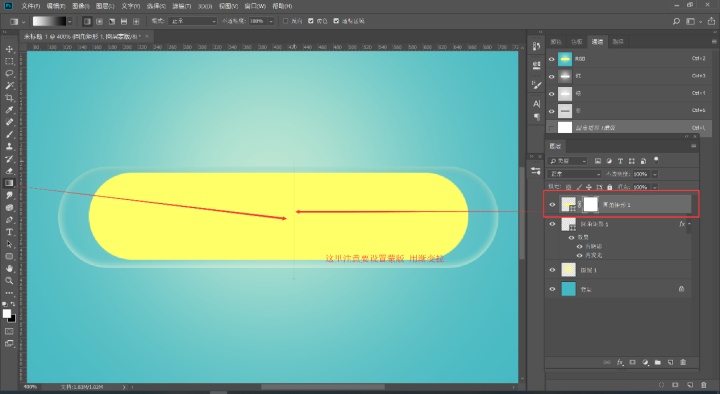Hide the RGB channel eye
This screenshot has width=720, height=394.
pyautogui.click(x=551, y=59)
